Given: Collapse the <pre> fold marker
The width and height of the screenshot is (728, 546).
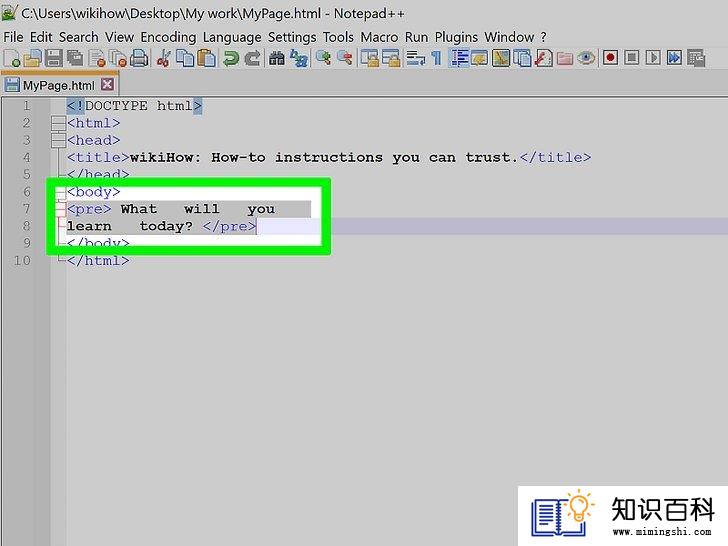Looking at the screenshot, I should 60,209.
